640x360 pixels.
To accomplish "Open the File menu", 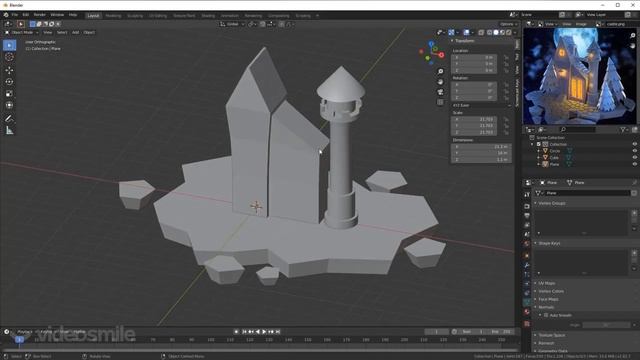I will click(x=15, y=15).
